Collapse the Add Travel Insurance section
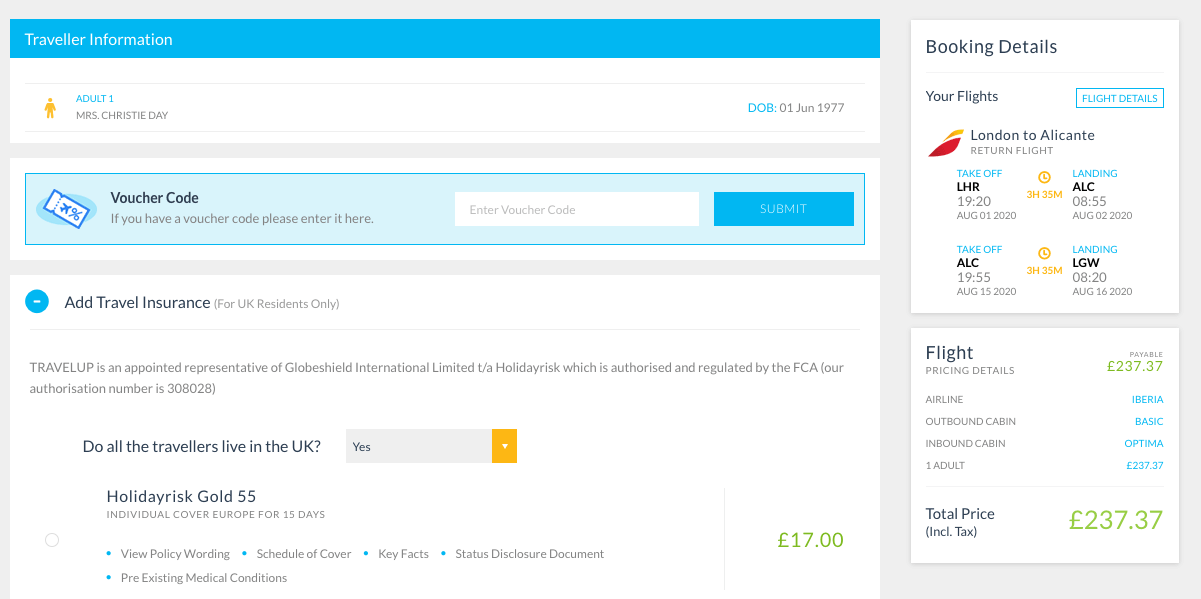This screenshot has width=1201, height=599. [x=37, y=301]
